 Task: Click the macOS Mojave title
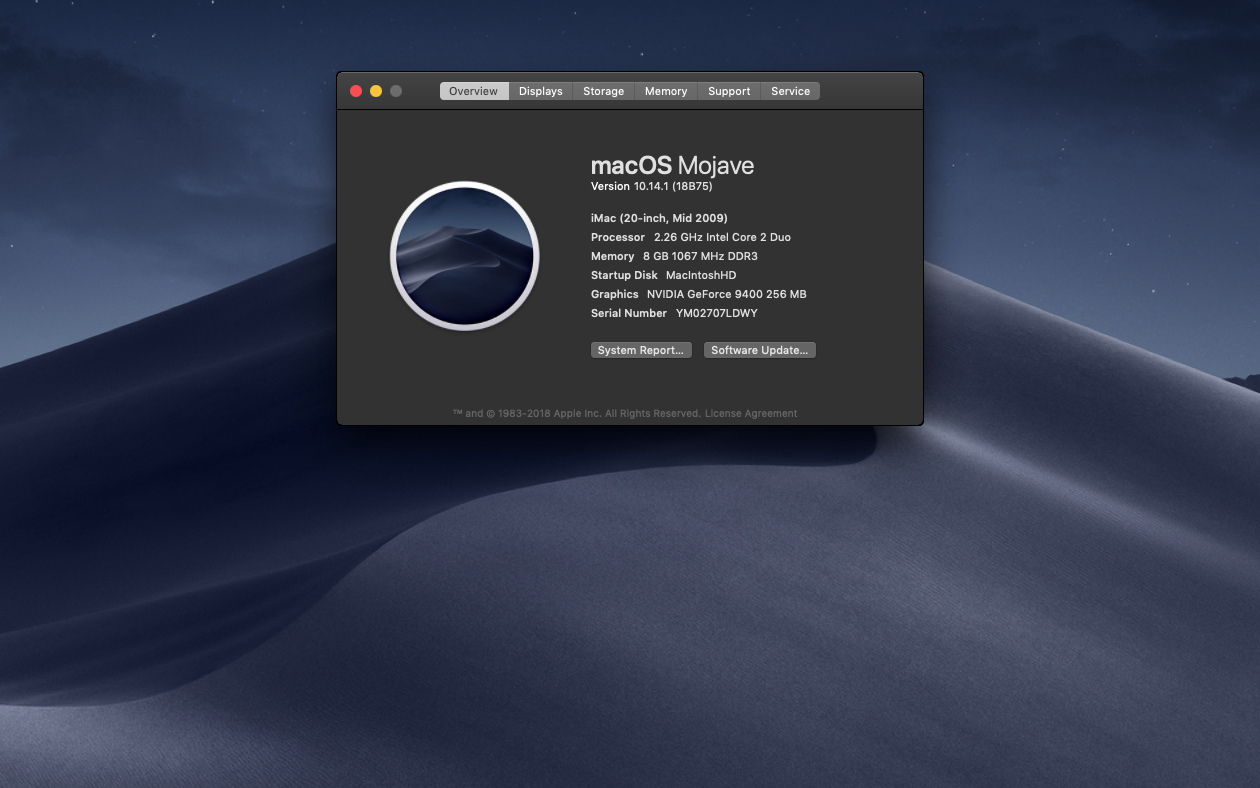(x=672, y=165)
